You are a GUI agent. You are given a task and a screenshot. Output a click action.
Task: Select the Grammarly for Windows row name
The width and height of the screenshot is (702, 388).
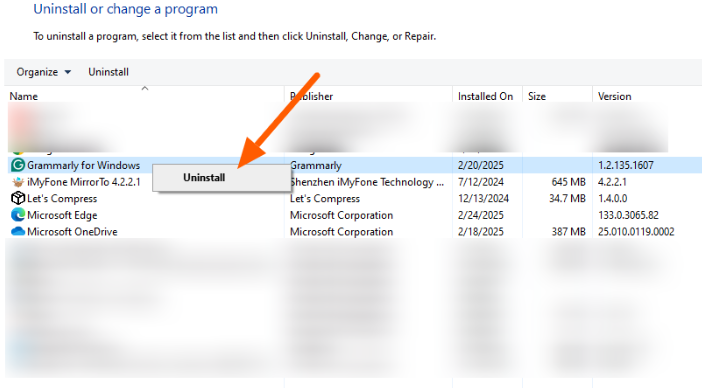click(83, 166)
